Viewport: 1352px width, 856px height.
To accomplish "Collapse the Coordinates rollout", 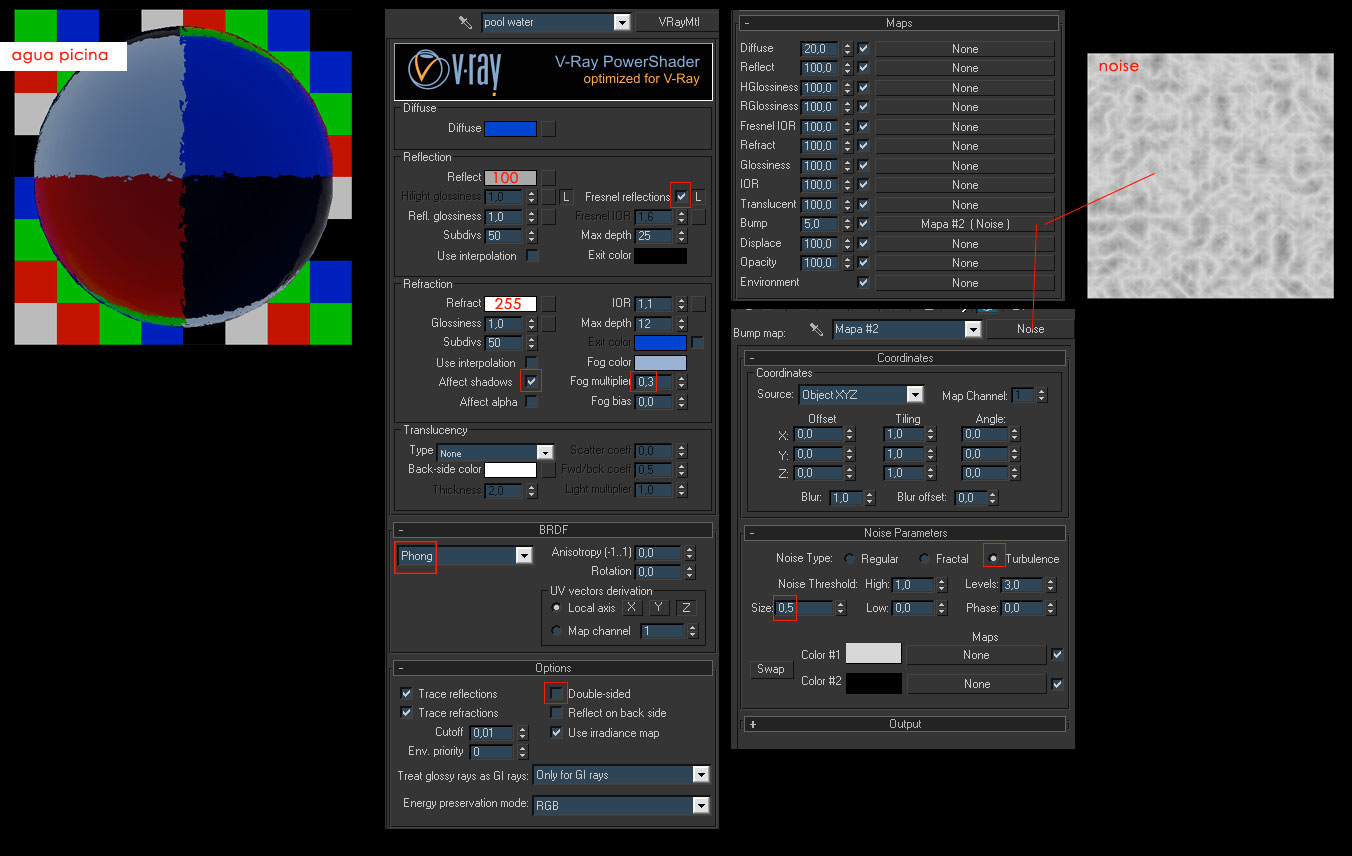I will click(905, 358).
